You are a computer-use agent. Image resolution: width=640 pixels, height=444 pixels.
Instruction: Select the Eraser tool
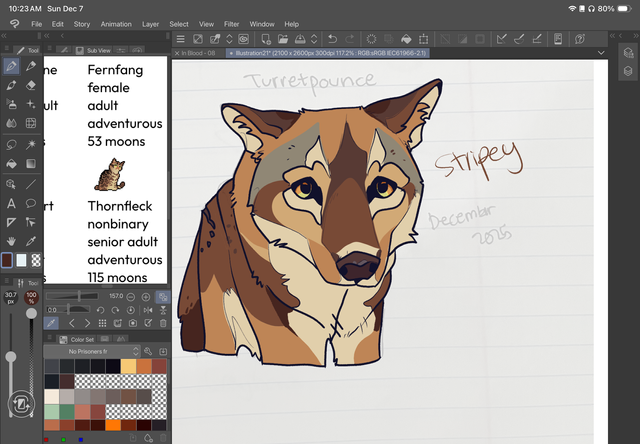pos(32,86)
